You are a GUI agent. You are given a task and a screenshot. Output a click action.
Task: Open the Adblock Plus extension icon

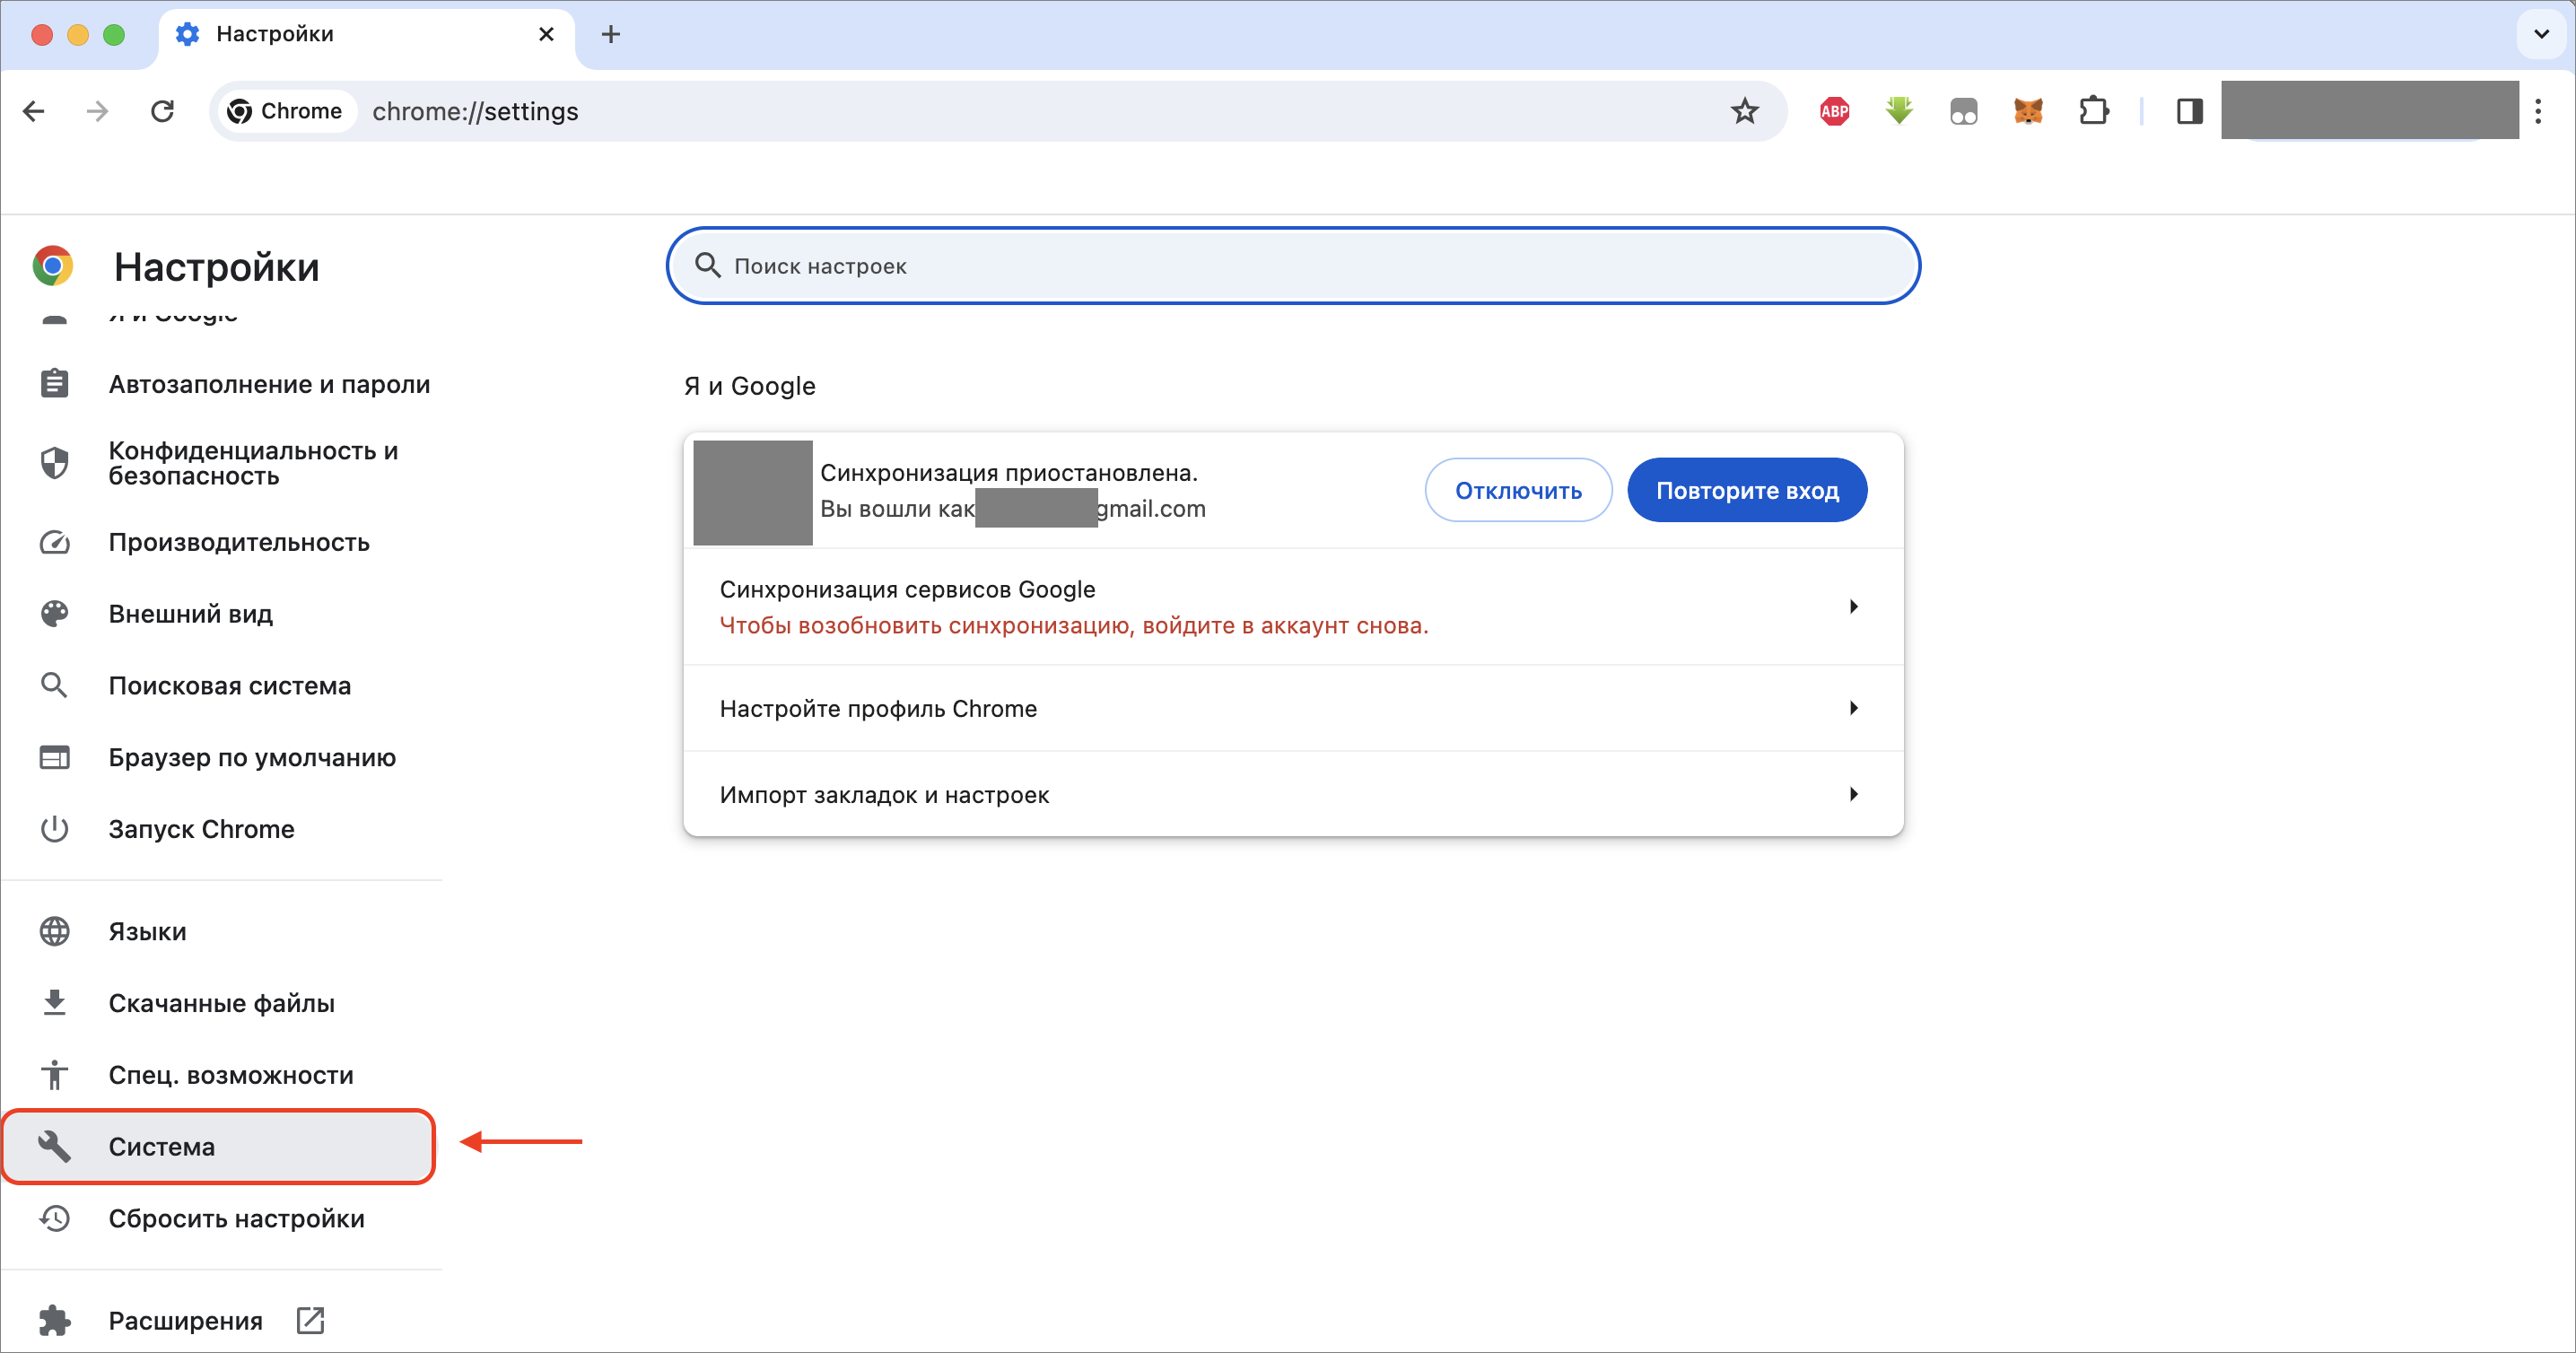1834,111
